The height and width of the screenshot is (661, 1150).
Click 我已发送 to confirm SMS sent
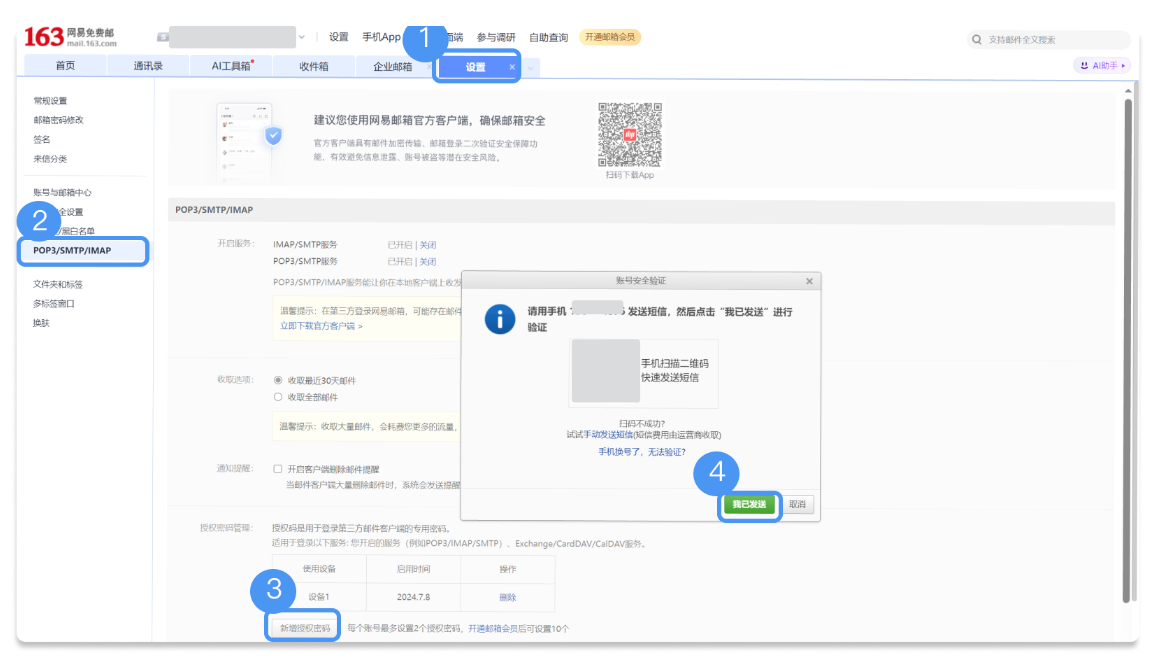pyautogui.click(x=749, y=506)
